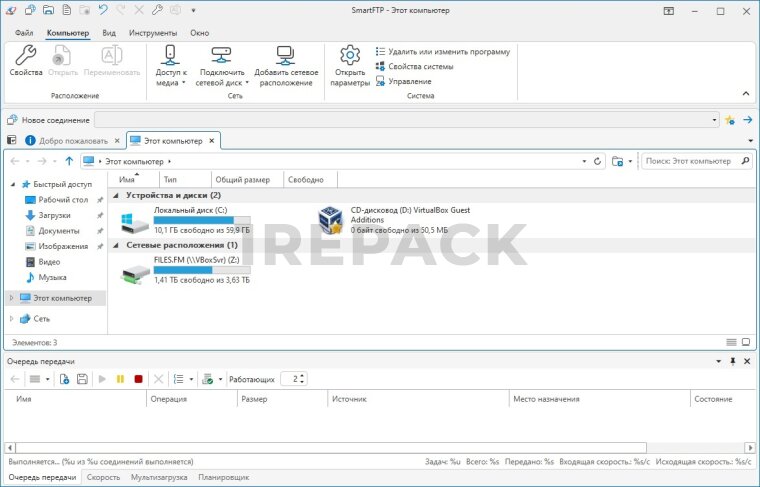Open the Вид ribbon tab
Viewport: 760px width, 487px height.
[109, 33]
